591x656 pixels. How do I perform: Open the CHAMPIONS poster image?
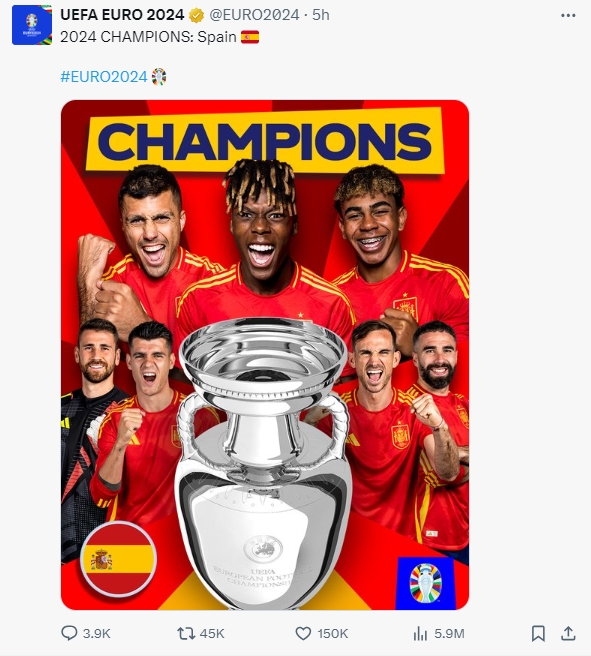pos(265,355)
